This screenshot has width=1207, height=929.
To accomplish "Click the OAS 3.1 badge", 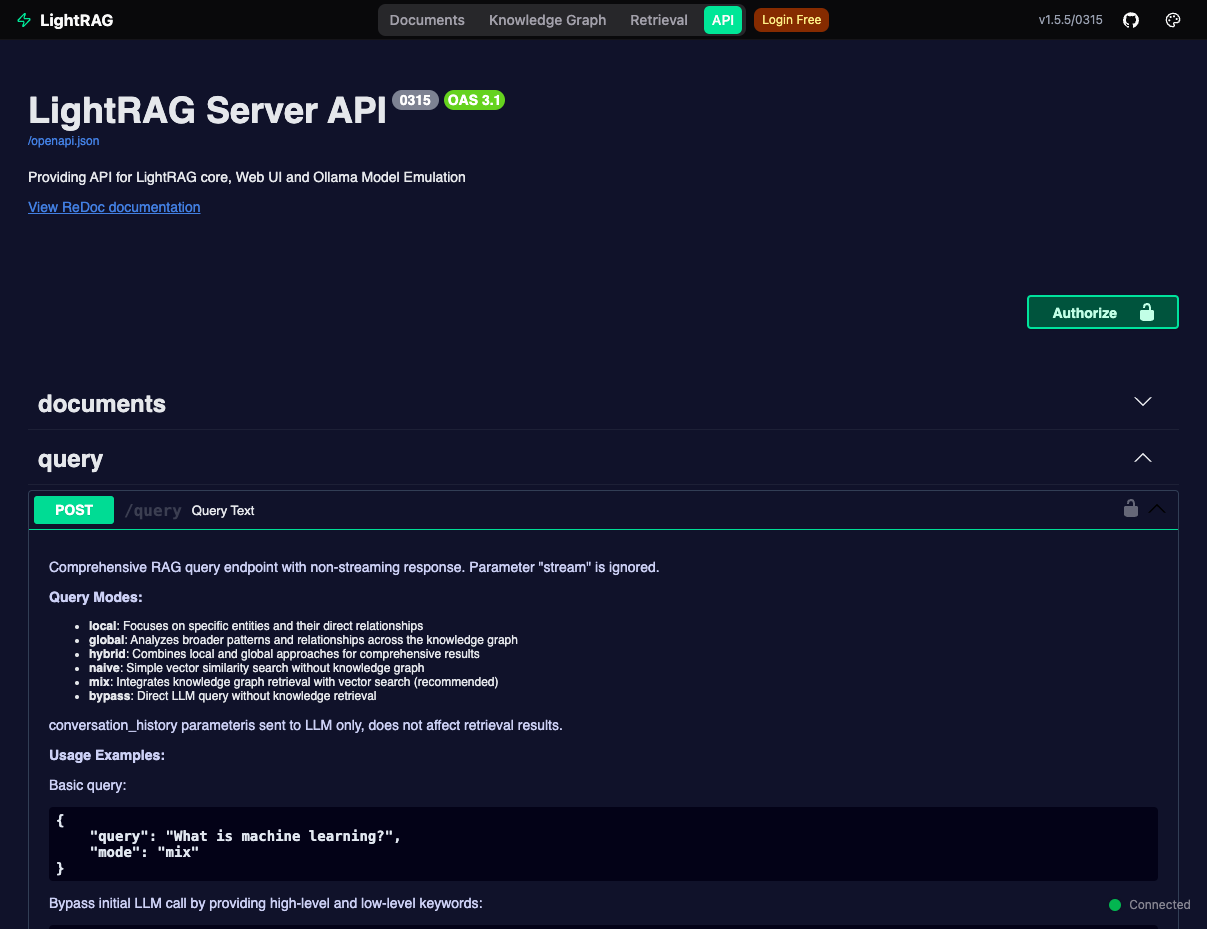I will click(474, 100).
